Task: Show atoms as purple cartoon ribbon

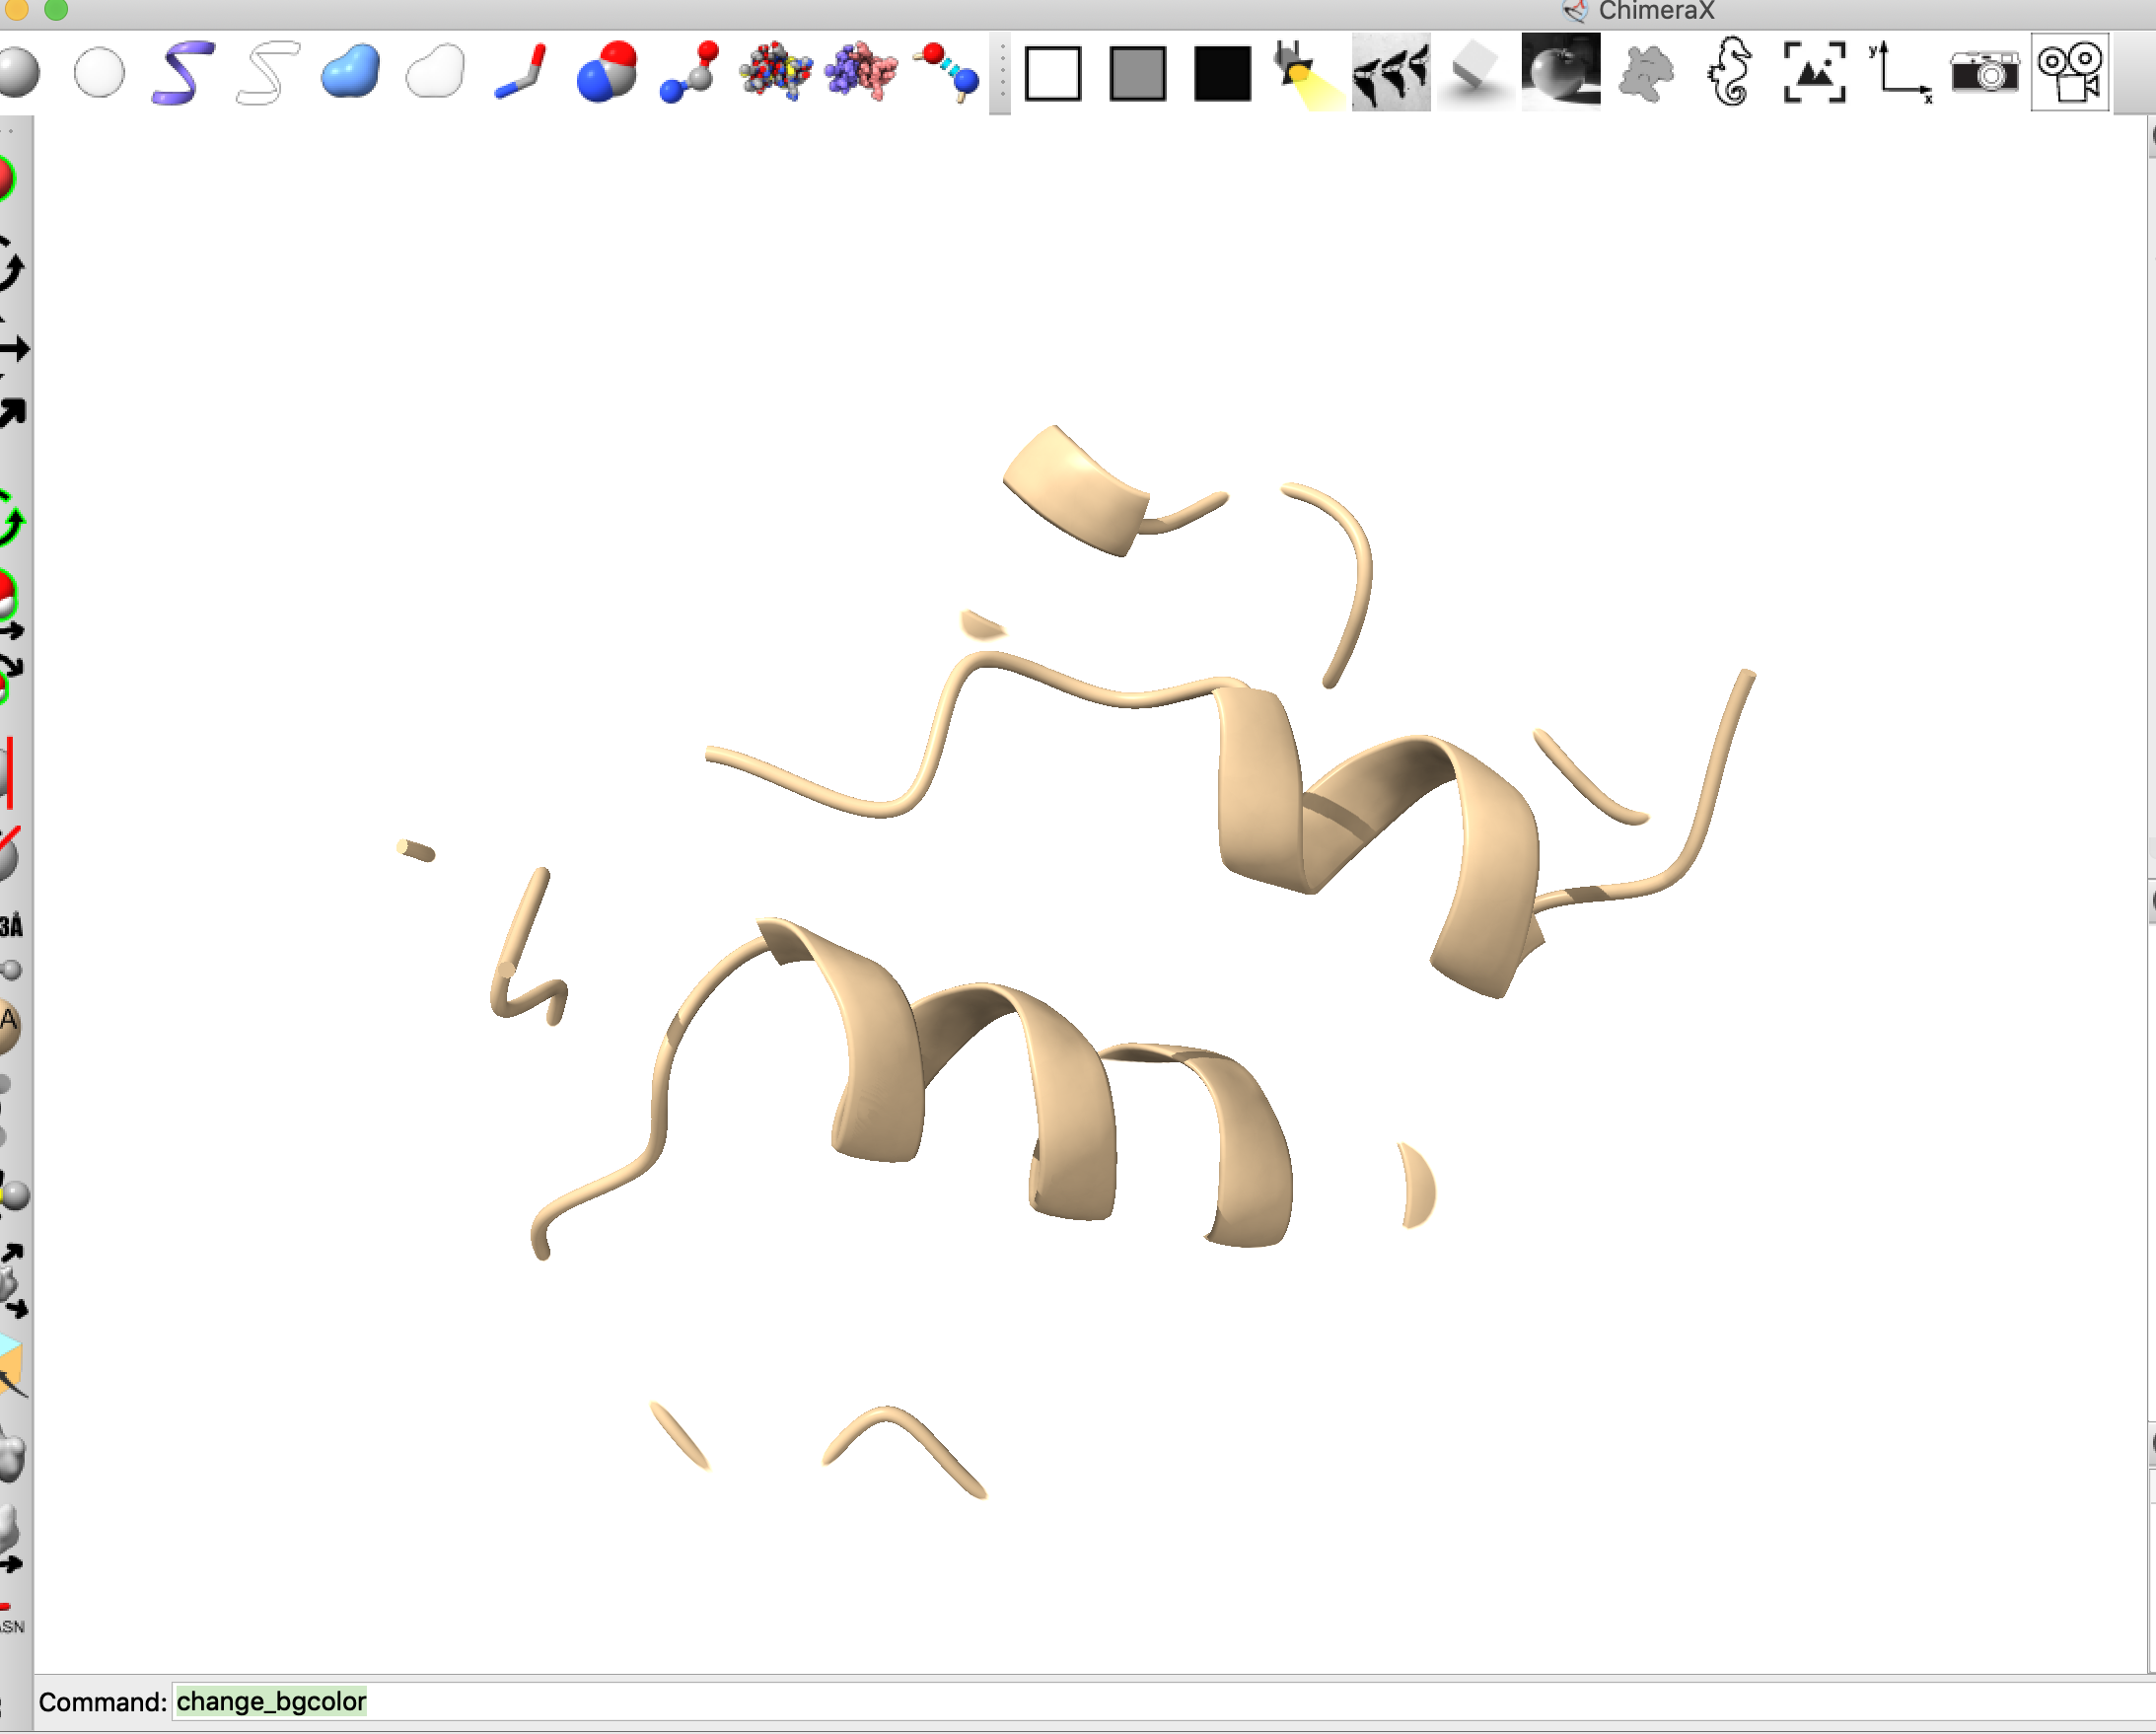Action: (182, 72)
